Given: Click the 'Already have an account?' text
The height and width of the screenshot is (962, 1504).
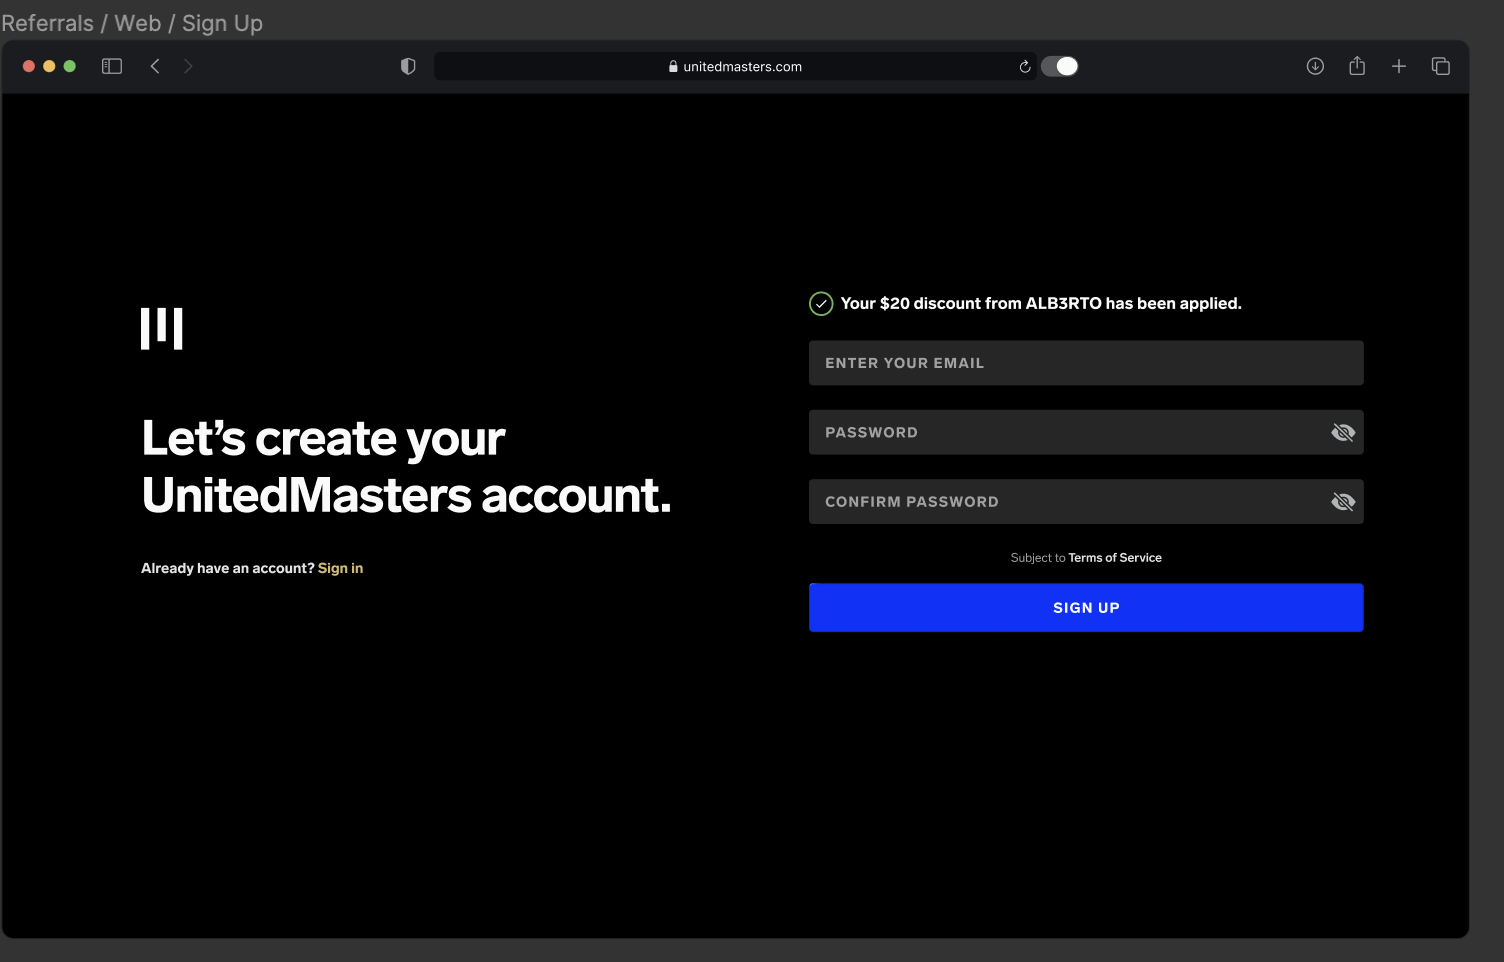Looking at the screenshot, I should tap(228, 568).
